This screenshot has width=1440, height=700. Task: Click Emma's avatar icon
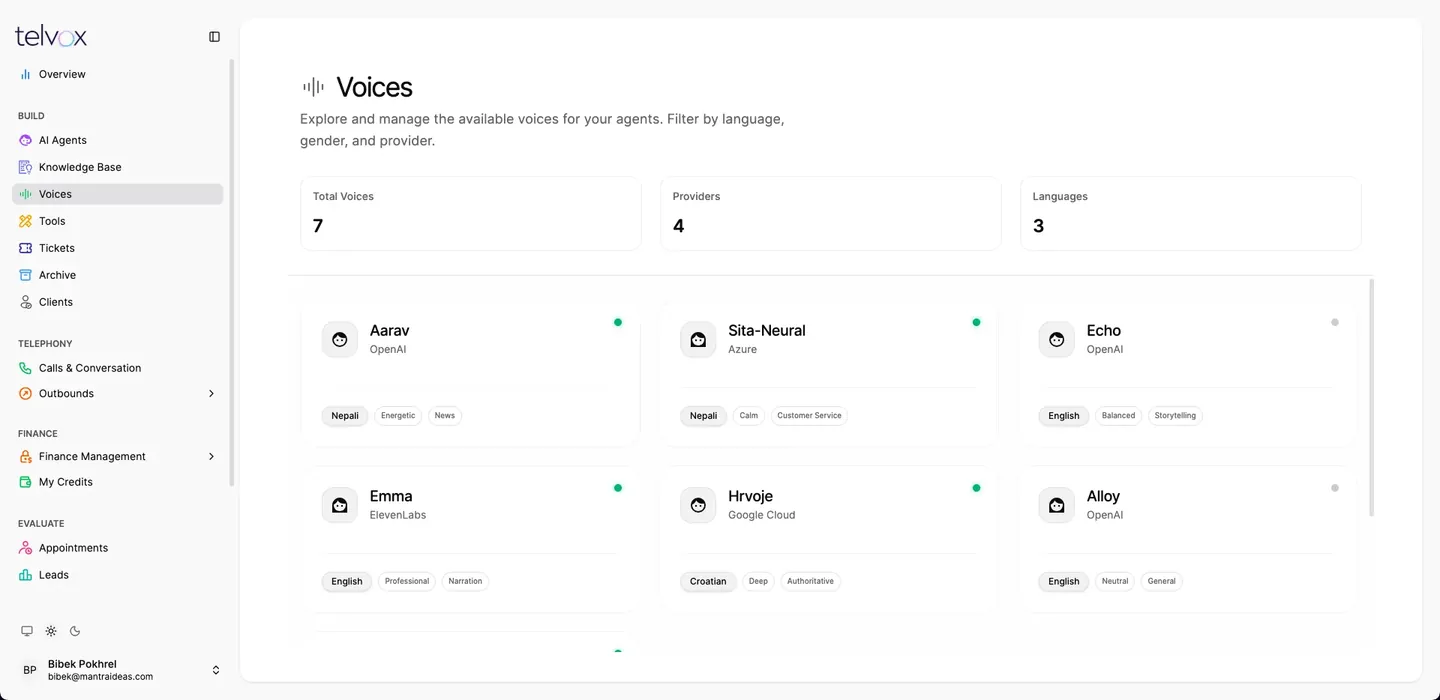click(x=340, y=506)
